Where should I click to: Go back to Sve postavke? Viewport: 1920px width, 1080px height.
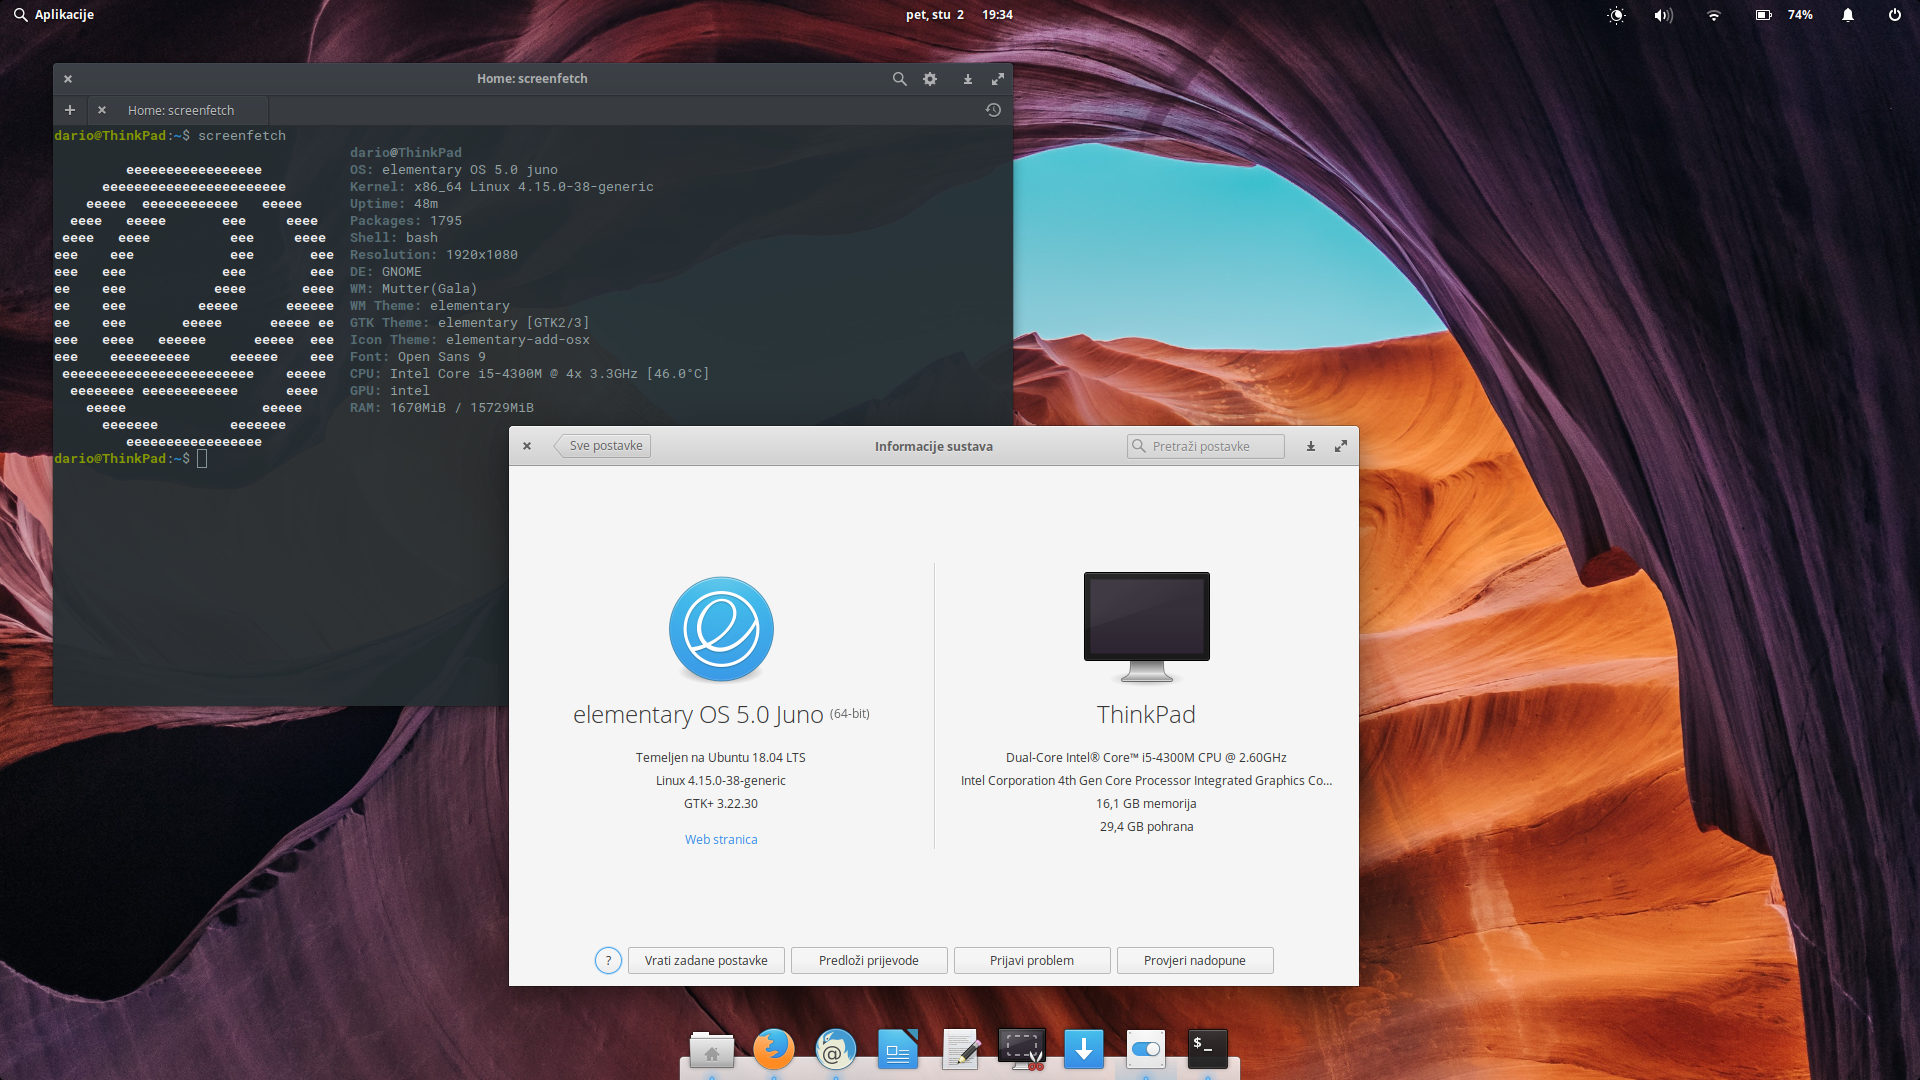pos(603,446)
